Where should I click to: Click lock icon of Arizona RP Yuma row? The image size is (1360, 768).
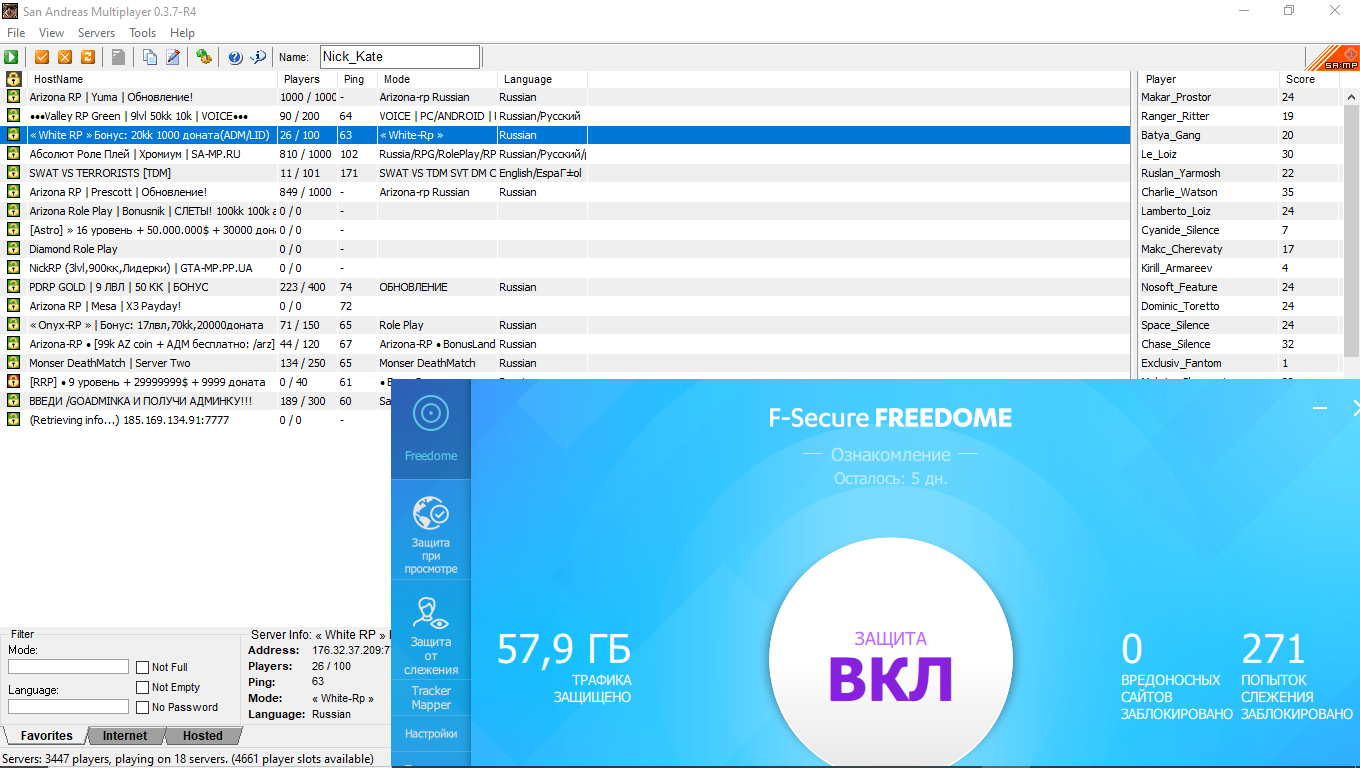(13, 97)
